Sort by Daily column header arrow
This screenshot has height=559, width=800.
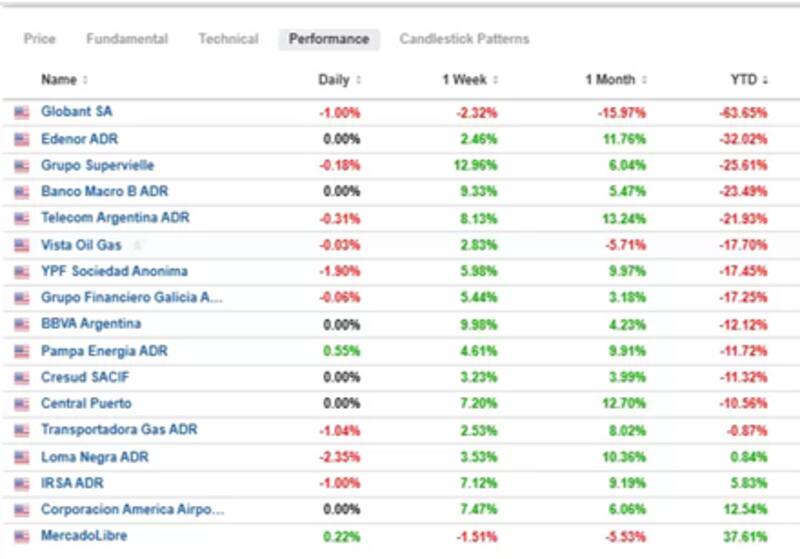358,80
